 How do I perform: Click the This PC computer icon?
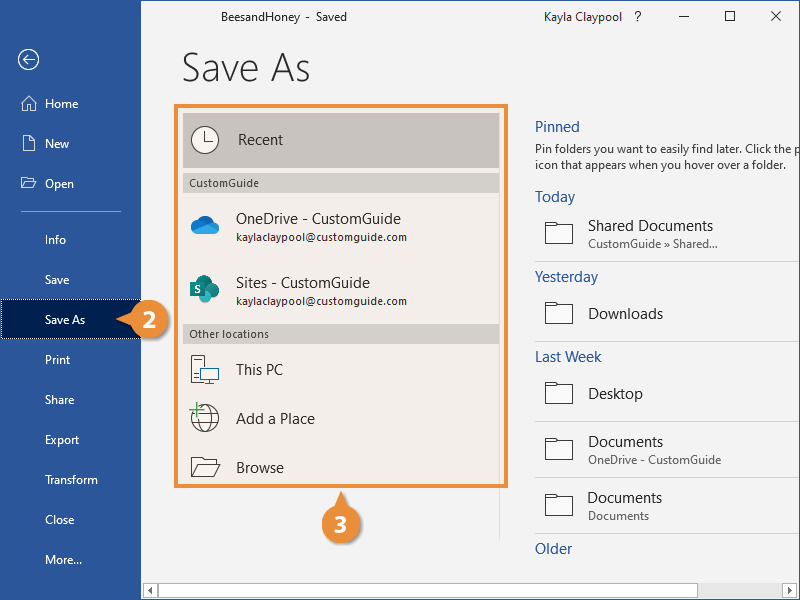[x=205, y=370]
